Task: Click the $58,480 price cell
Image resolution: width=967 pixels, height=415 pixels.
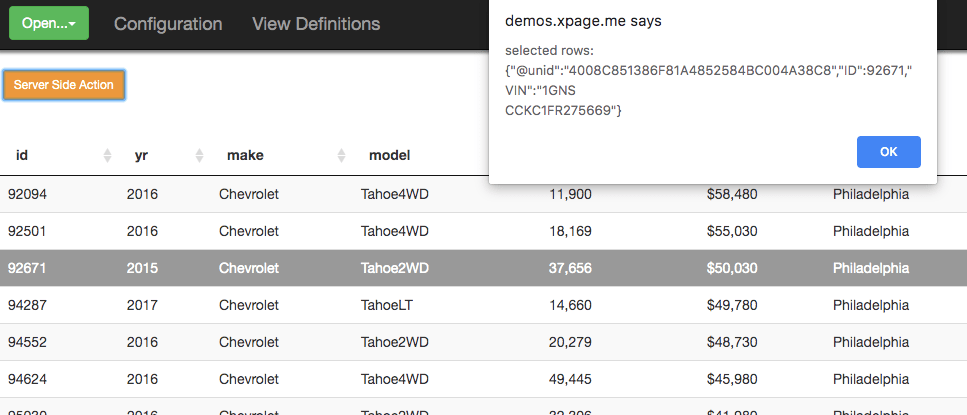Action: click(731, 194)
